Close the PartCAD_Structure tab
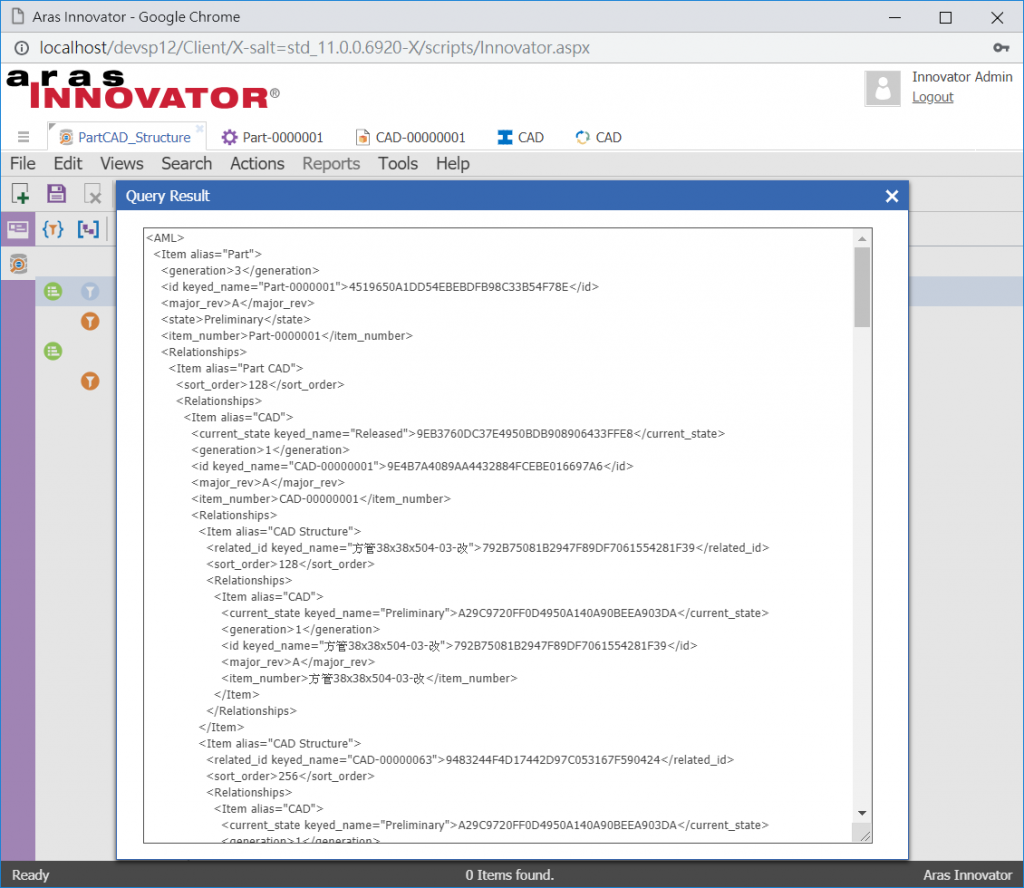 tap(200, 128)
